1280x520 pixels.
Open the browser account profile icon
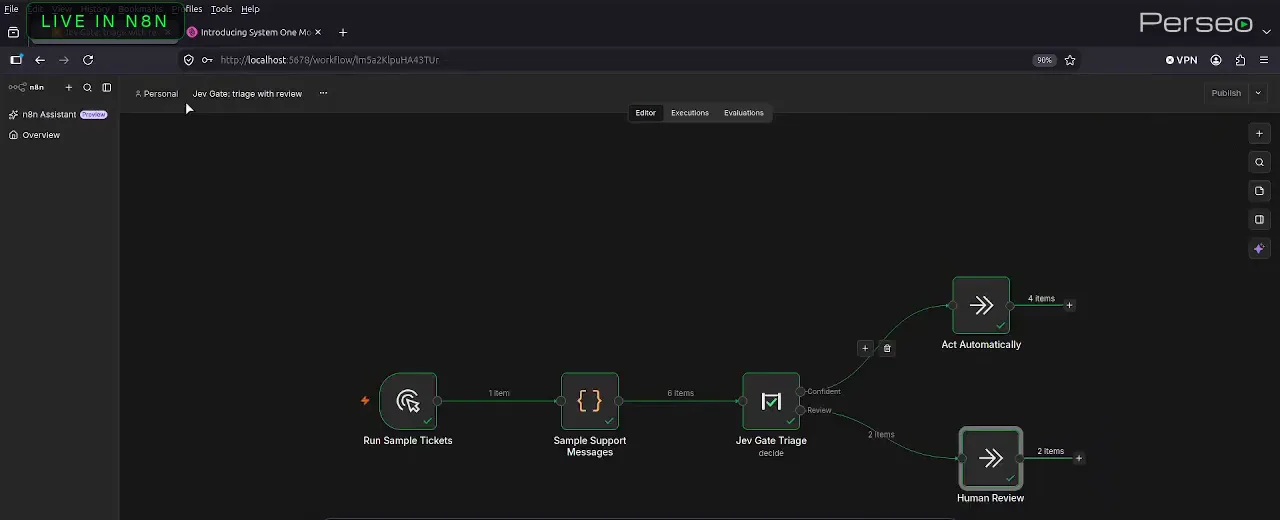click(1216, 60)
